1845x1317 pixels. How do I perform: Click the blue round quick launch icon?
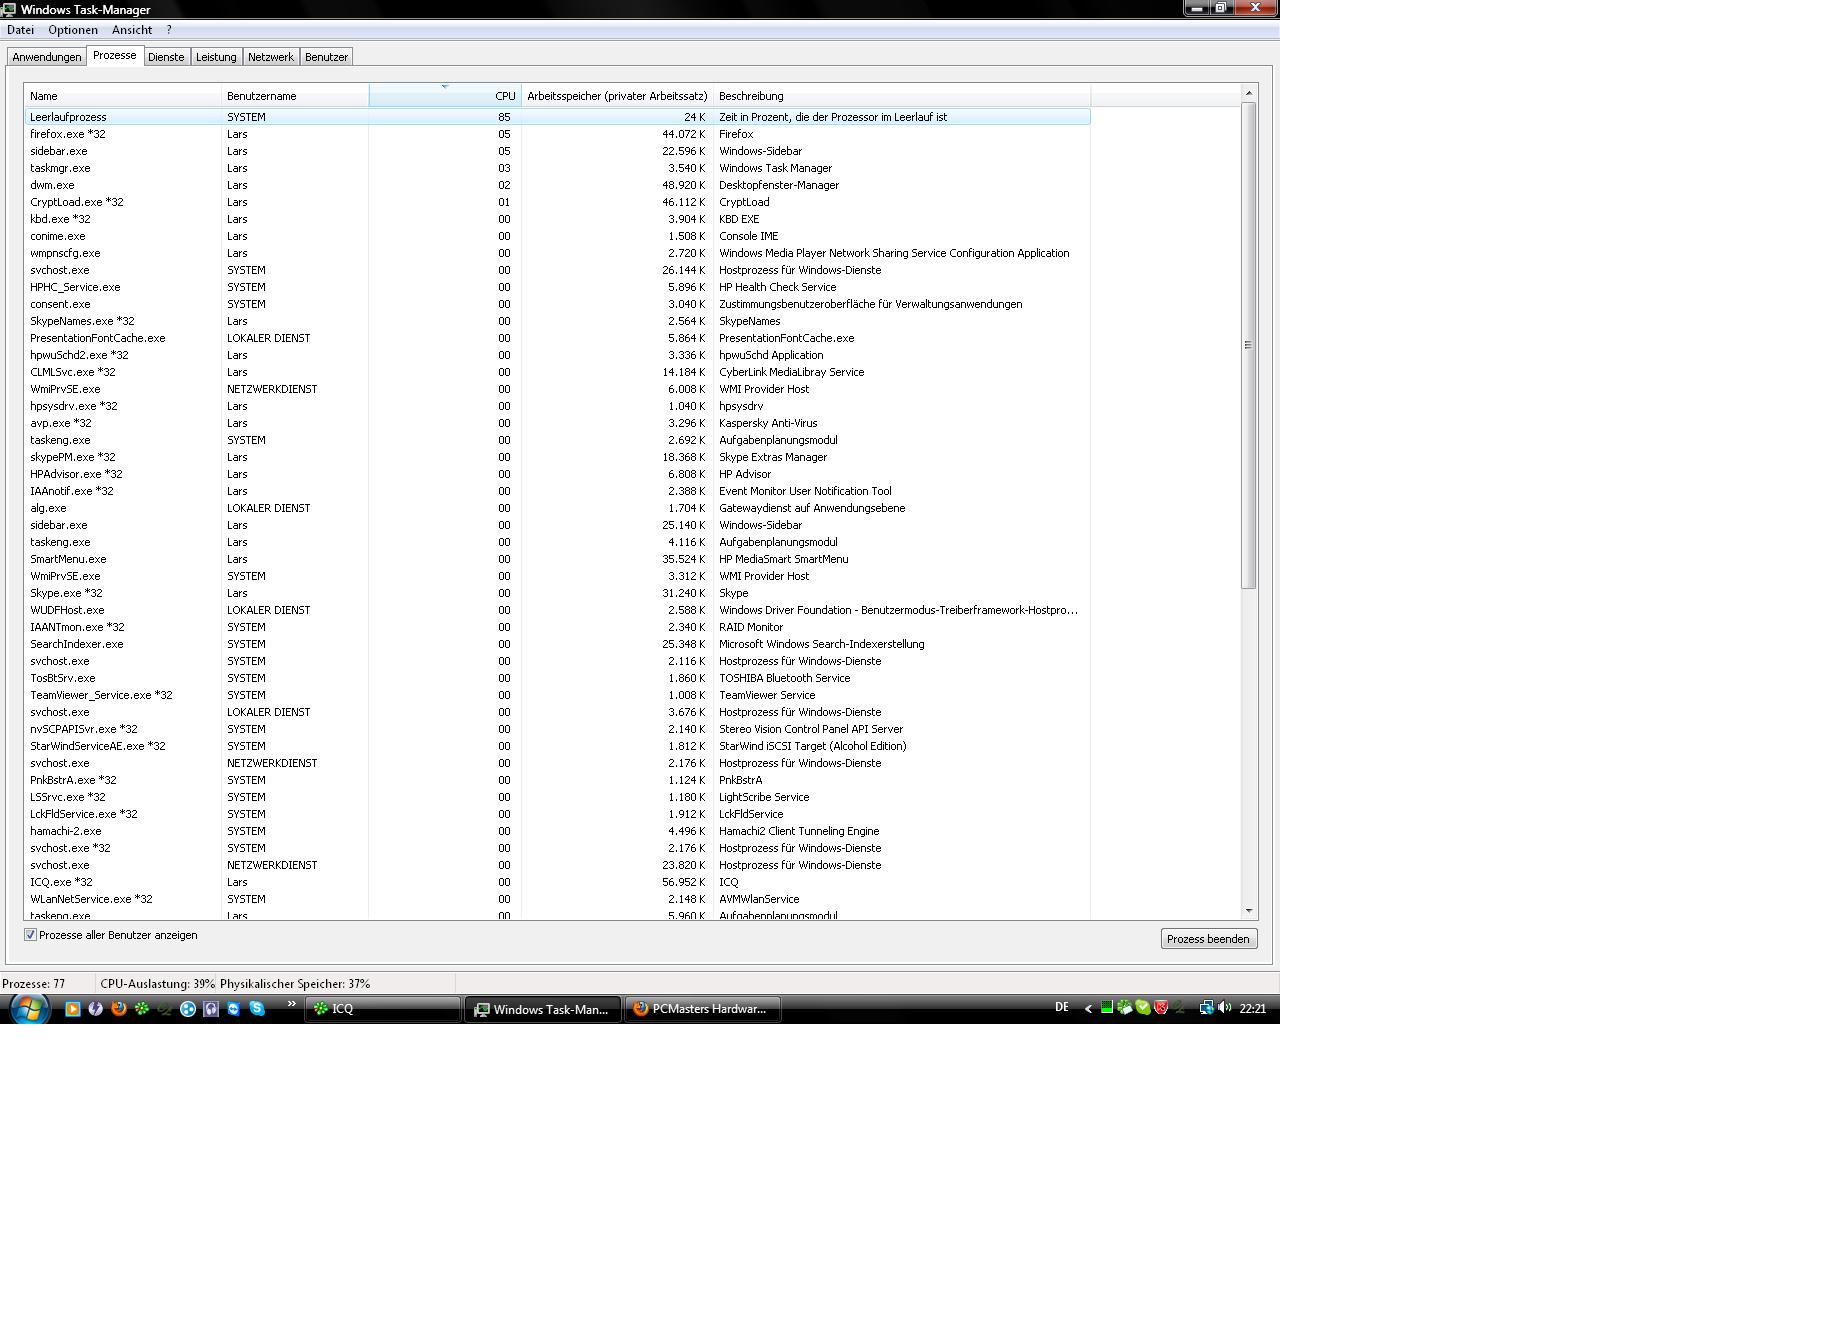point(188,1009)
